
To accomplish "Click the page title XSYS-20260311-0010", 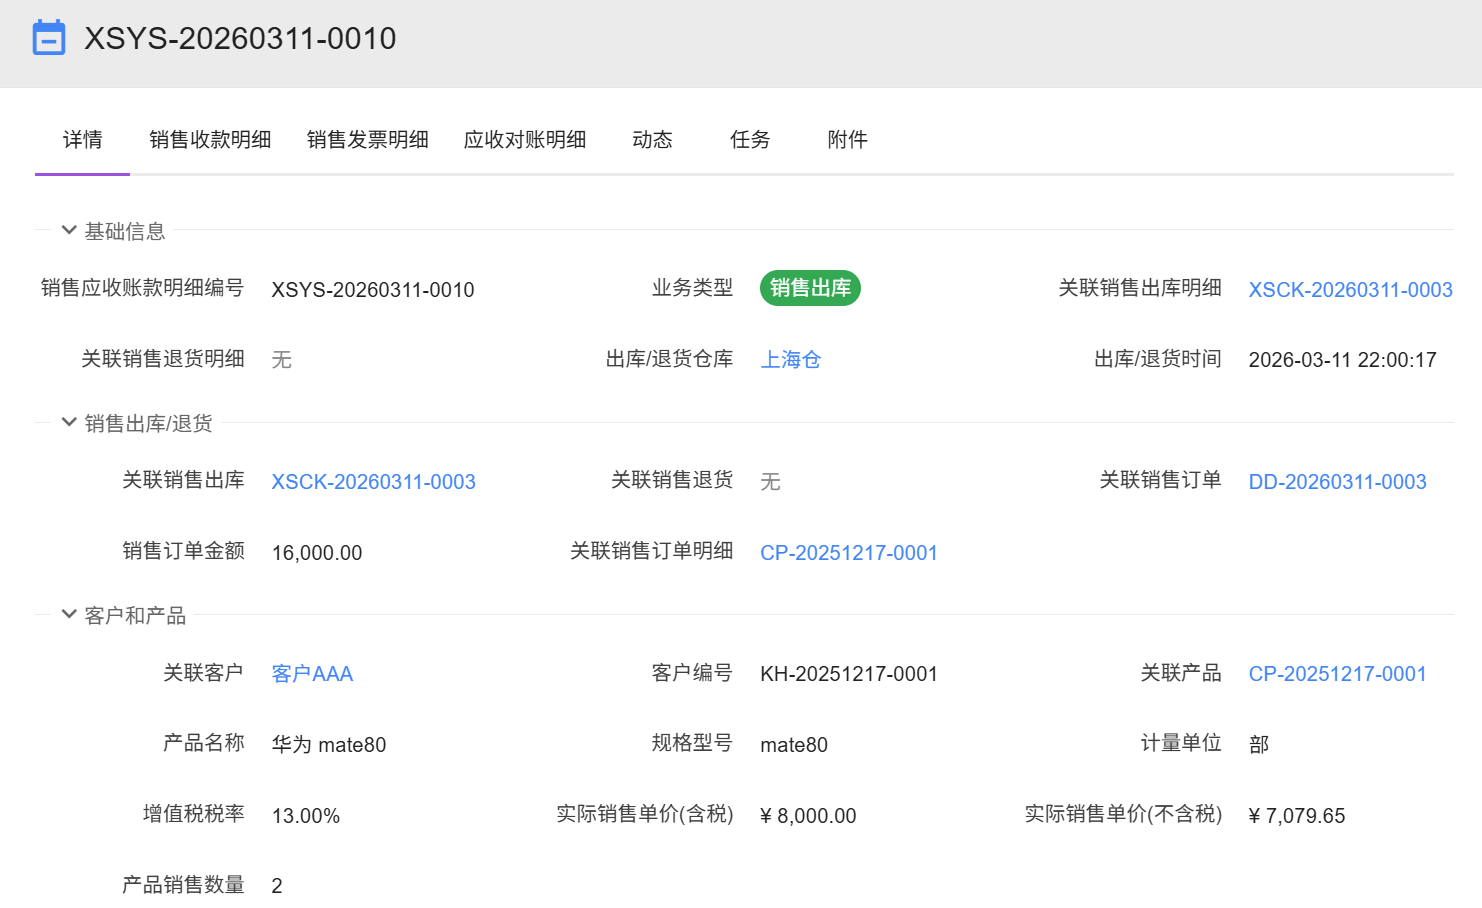I will [x=240, y=38].
